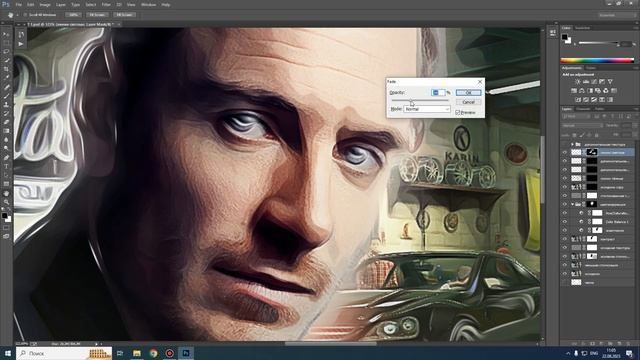Toggle Preview checkbox in Fade dialog

coord(458,112)
